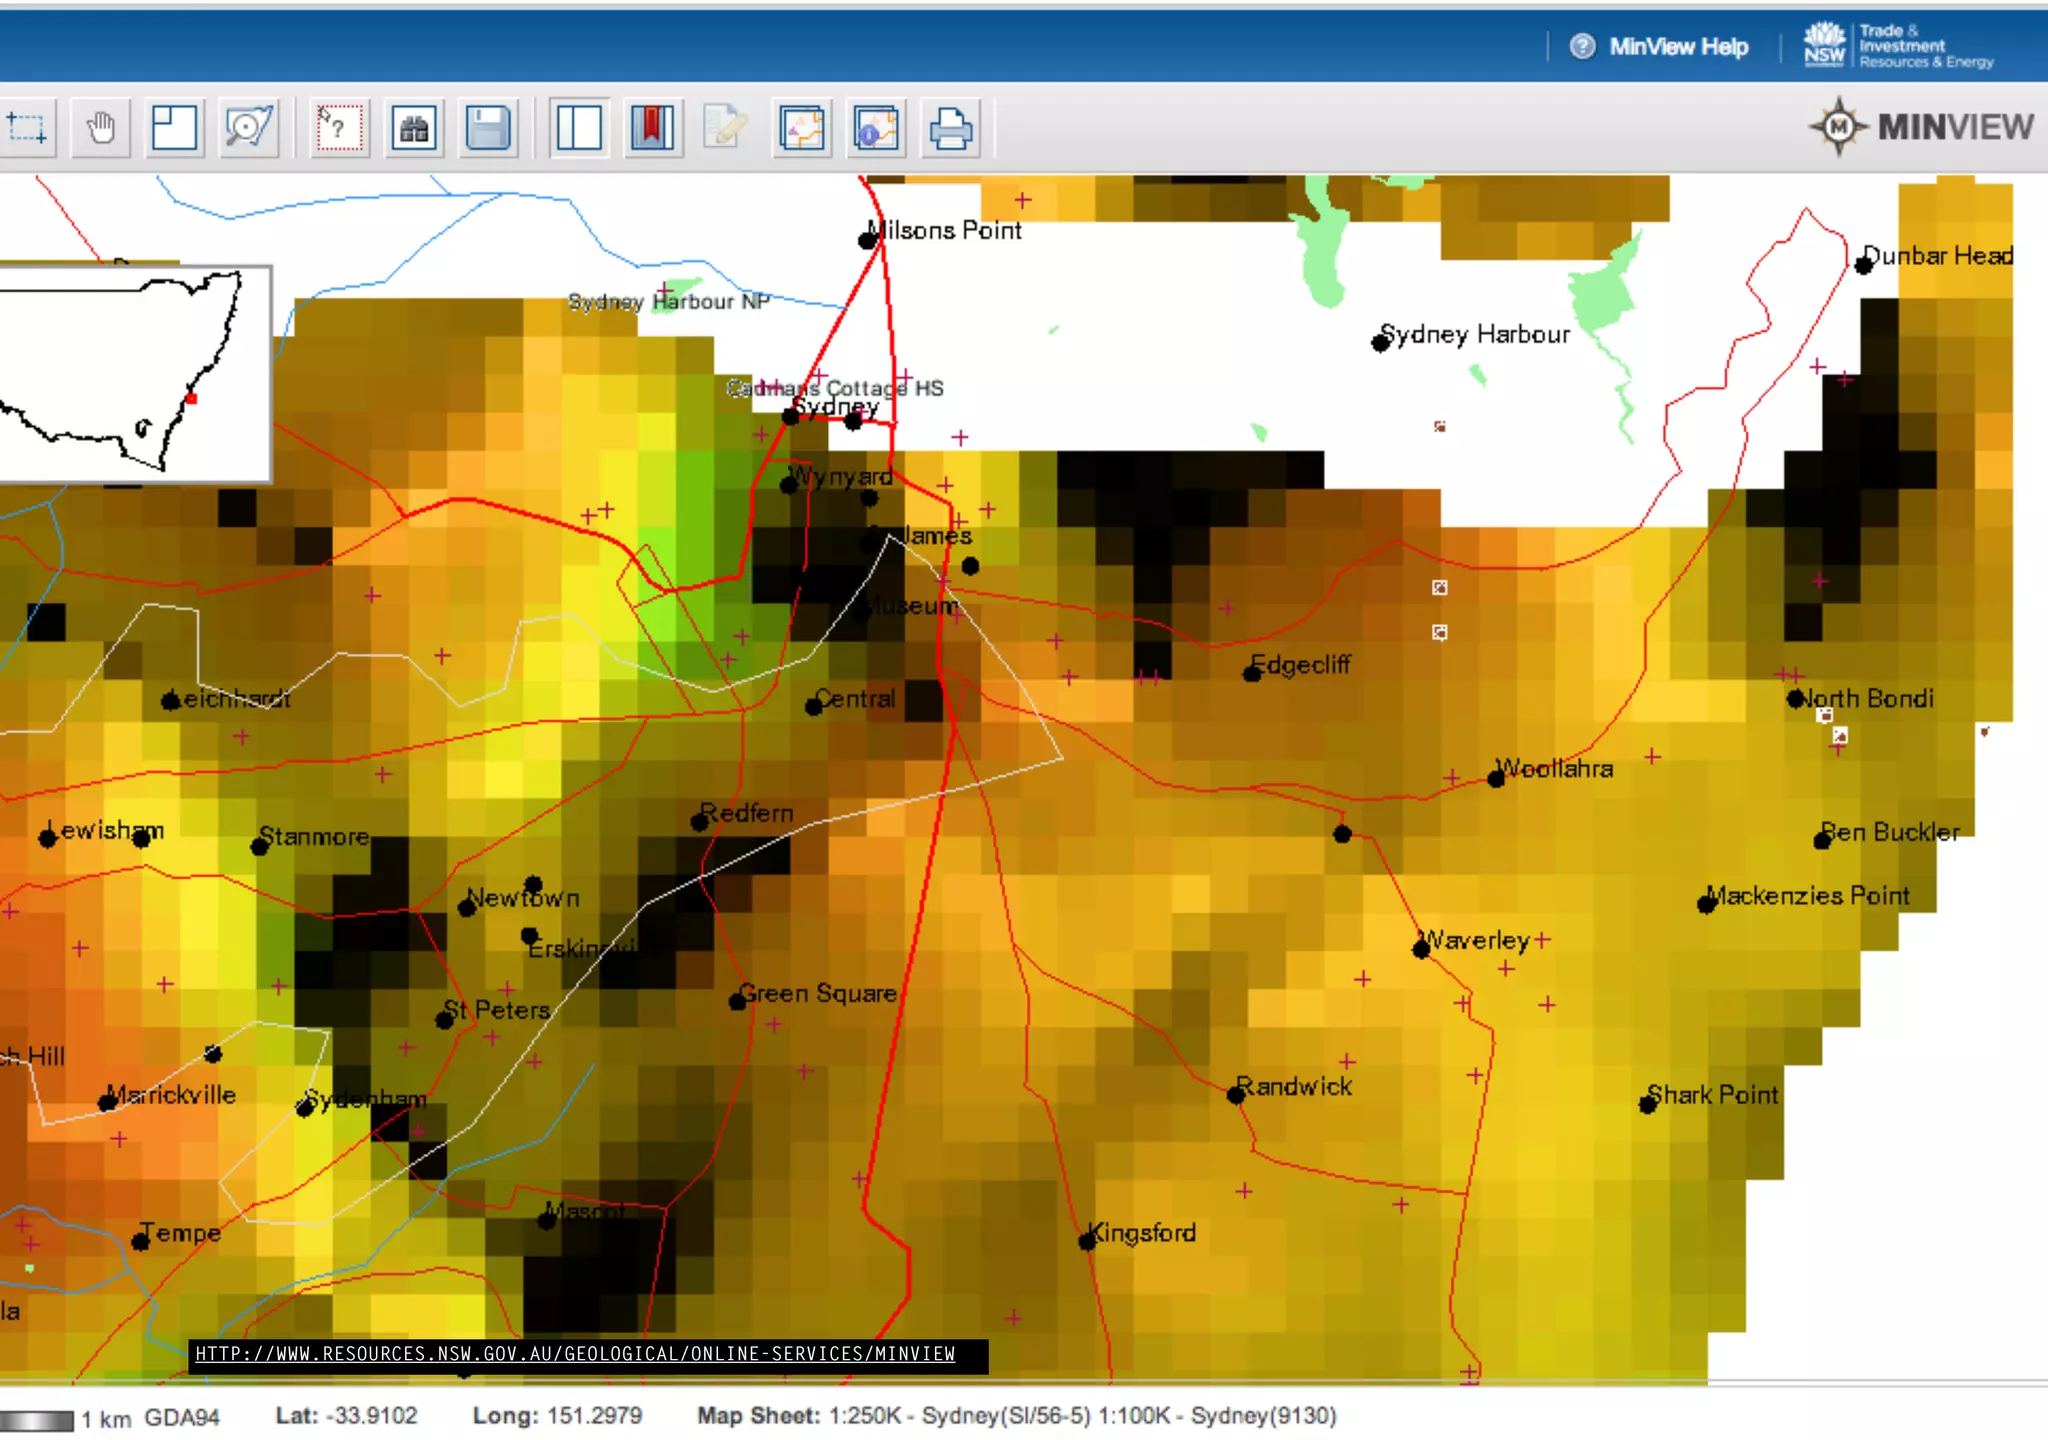Viewport: 2048px width, 1440px height.
Task: Click the edit note pencil icon
Action: [726, 128]
